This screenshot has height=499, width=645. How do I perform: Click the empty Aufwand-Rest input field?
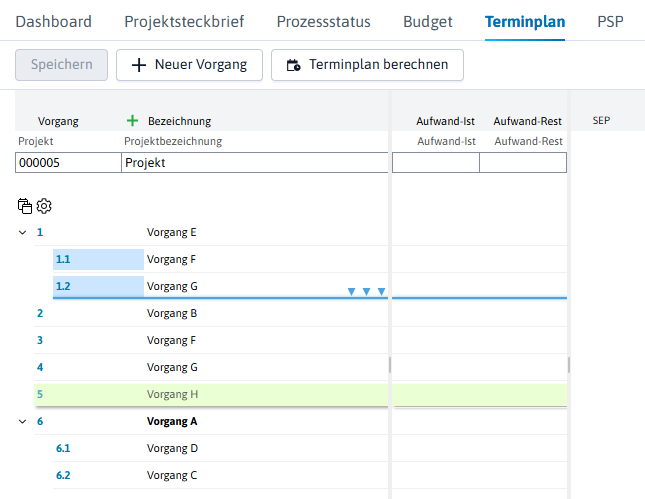pyautogui.click(x=523, y=162)
